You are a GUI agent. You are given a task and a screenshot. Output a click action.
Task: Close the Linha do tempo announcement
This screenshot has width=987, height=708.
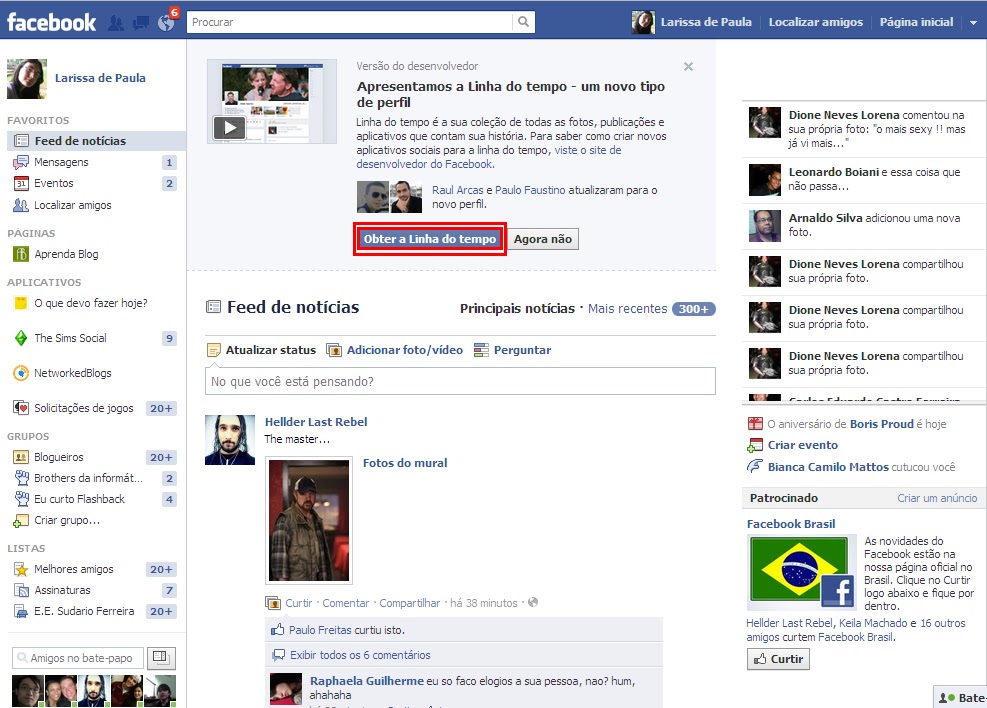coord(688,67)
